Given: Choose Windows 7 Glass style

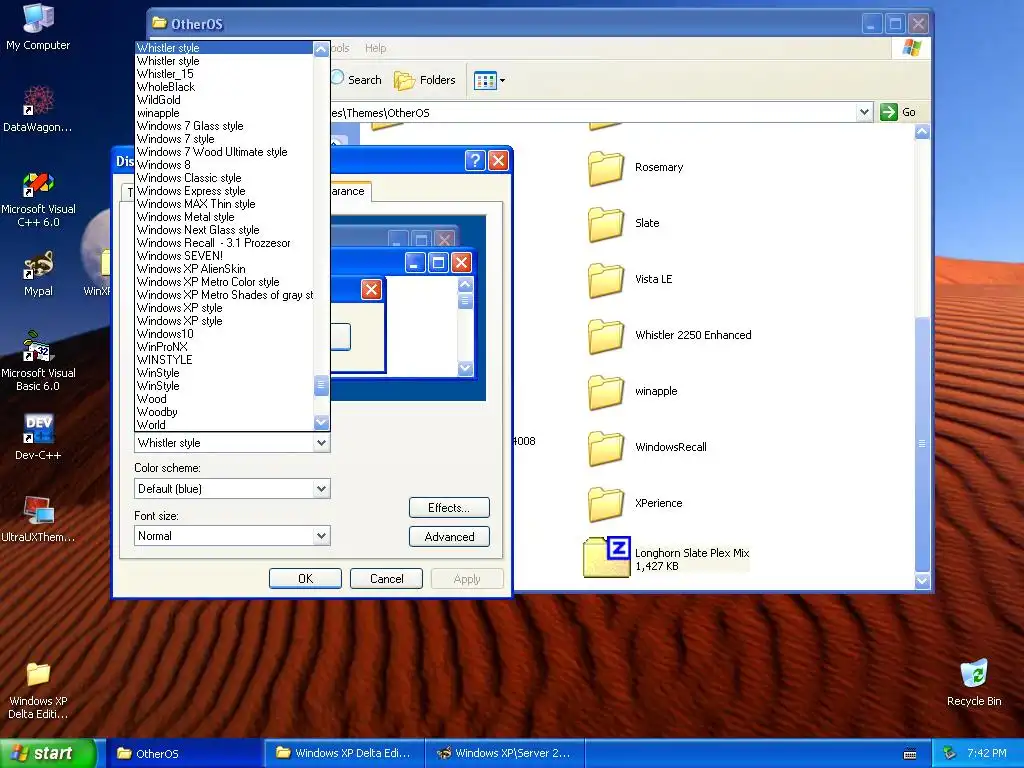Looking at the screenshot, I should pos(224,126).
